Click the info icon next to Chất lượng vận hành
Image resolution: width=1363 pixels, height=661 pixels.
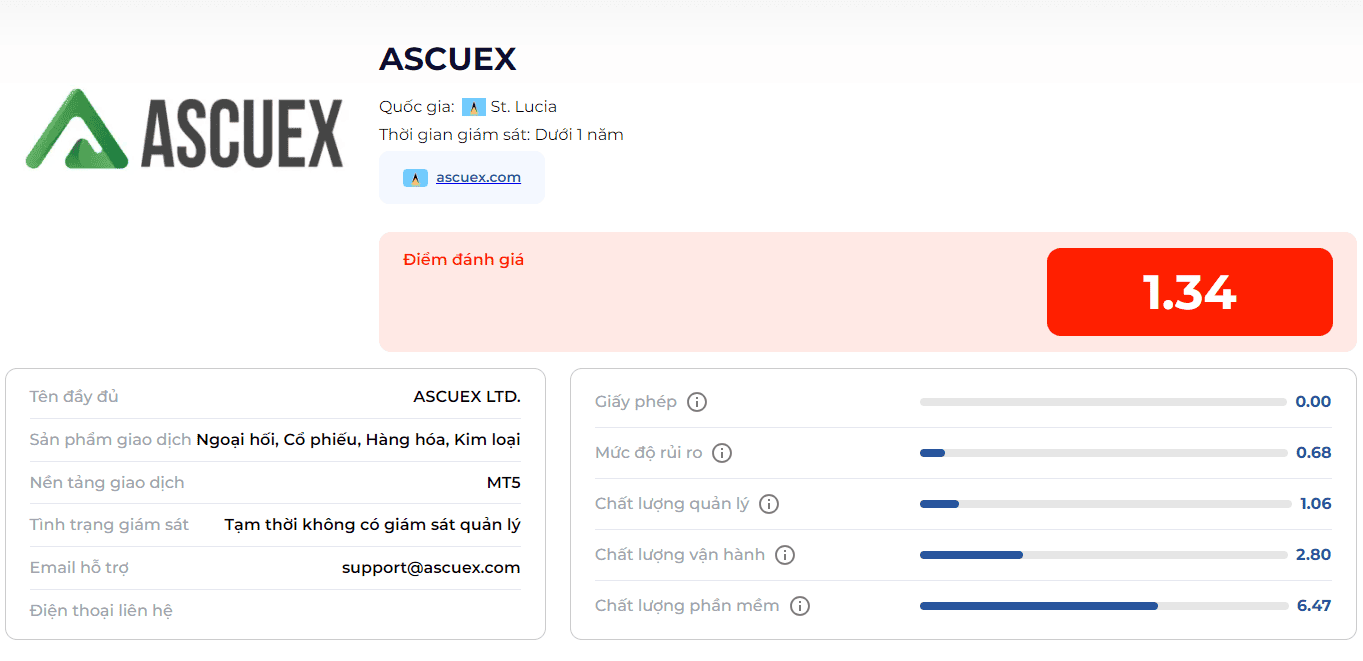pyautogui.click(x=785, y=555)
